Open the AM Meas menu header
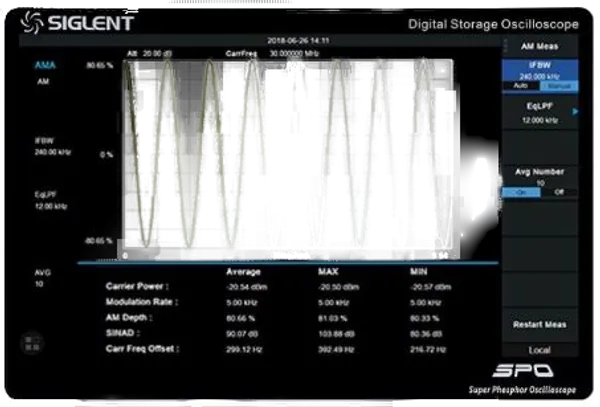This screenshot has width=600, height=407. 540,46
